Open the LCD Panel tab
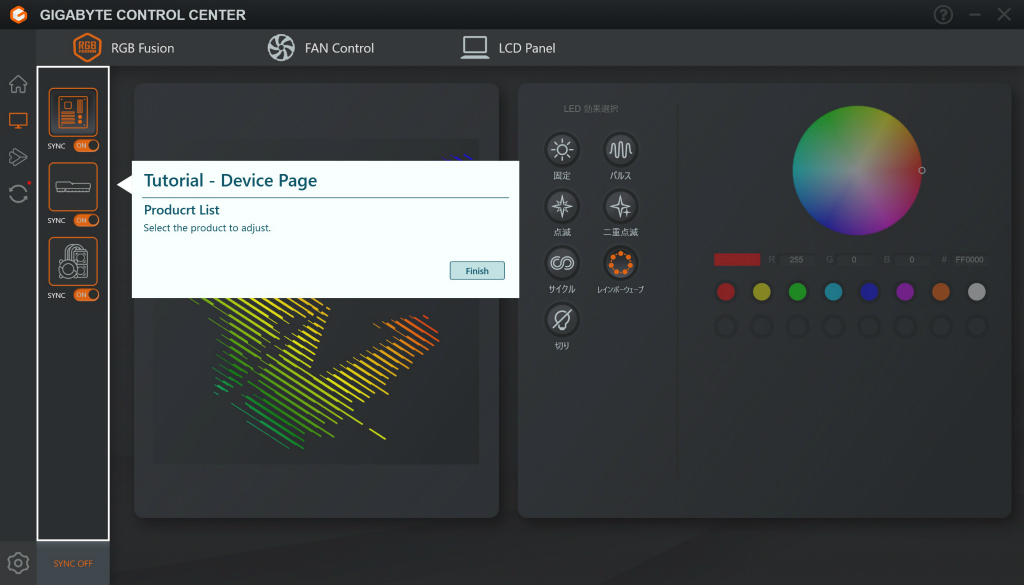Screen dimensions: 1024x585 click(508, 48)
